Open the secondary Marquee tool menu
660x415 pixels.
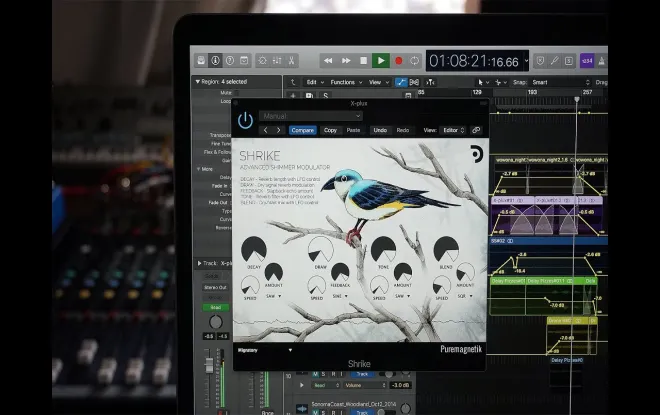click(x=500, y=82)
